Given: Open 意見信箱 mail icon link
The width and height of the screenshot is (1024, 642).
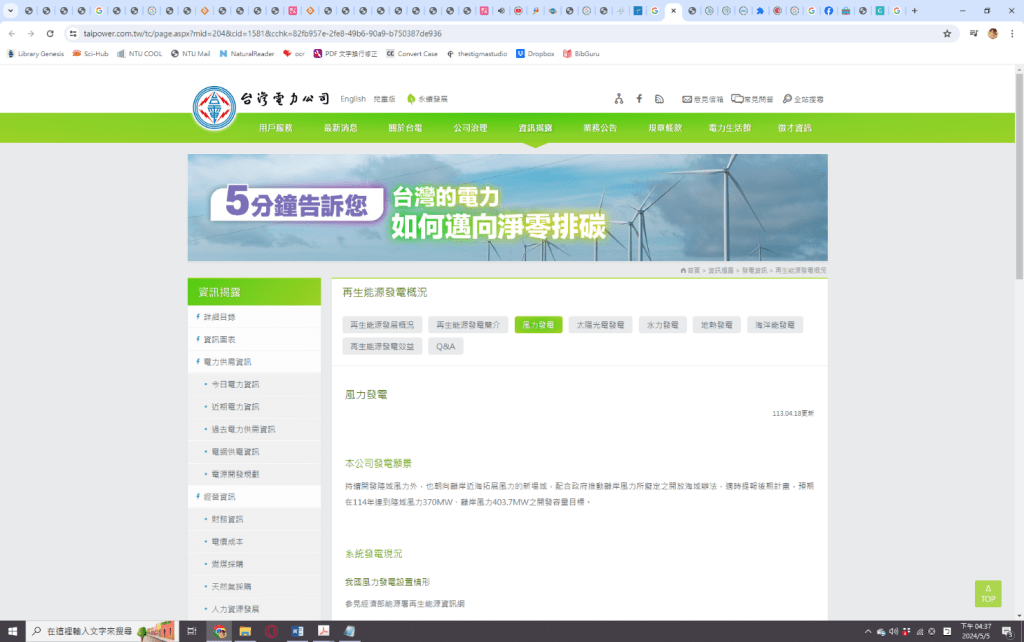Looking at the screenshot, I should (702, 99).
